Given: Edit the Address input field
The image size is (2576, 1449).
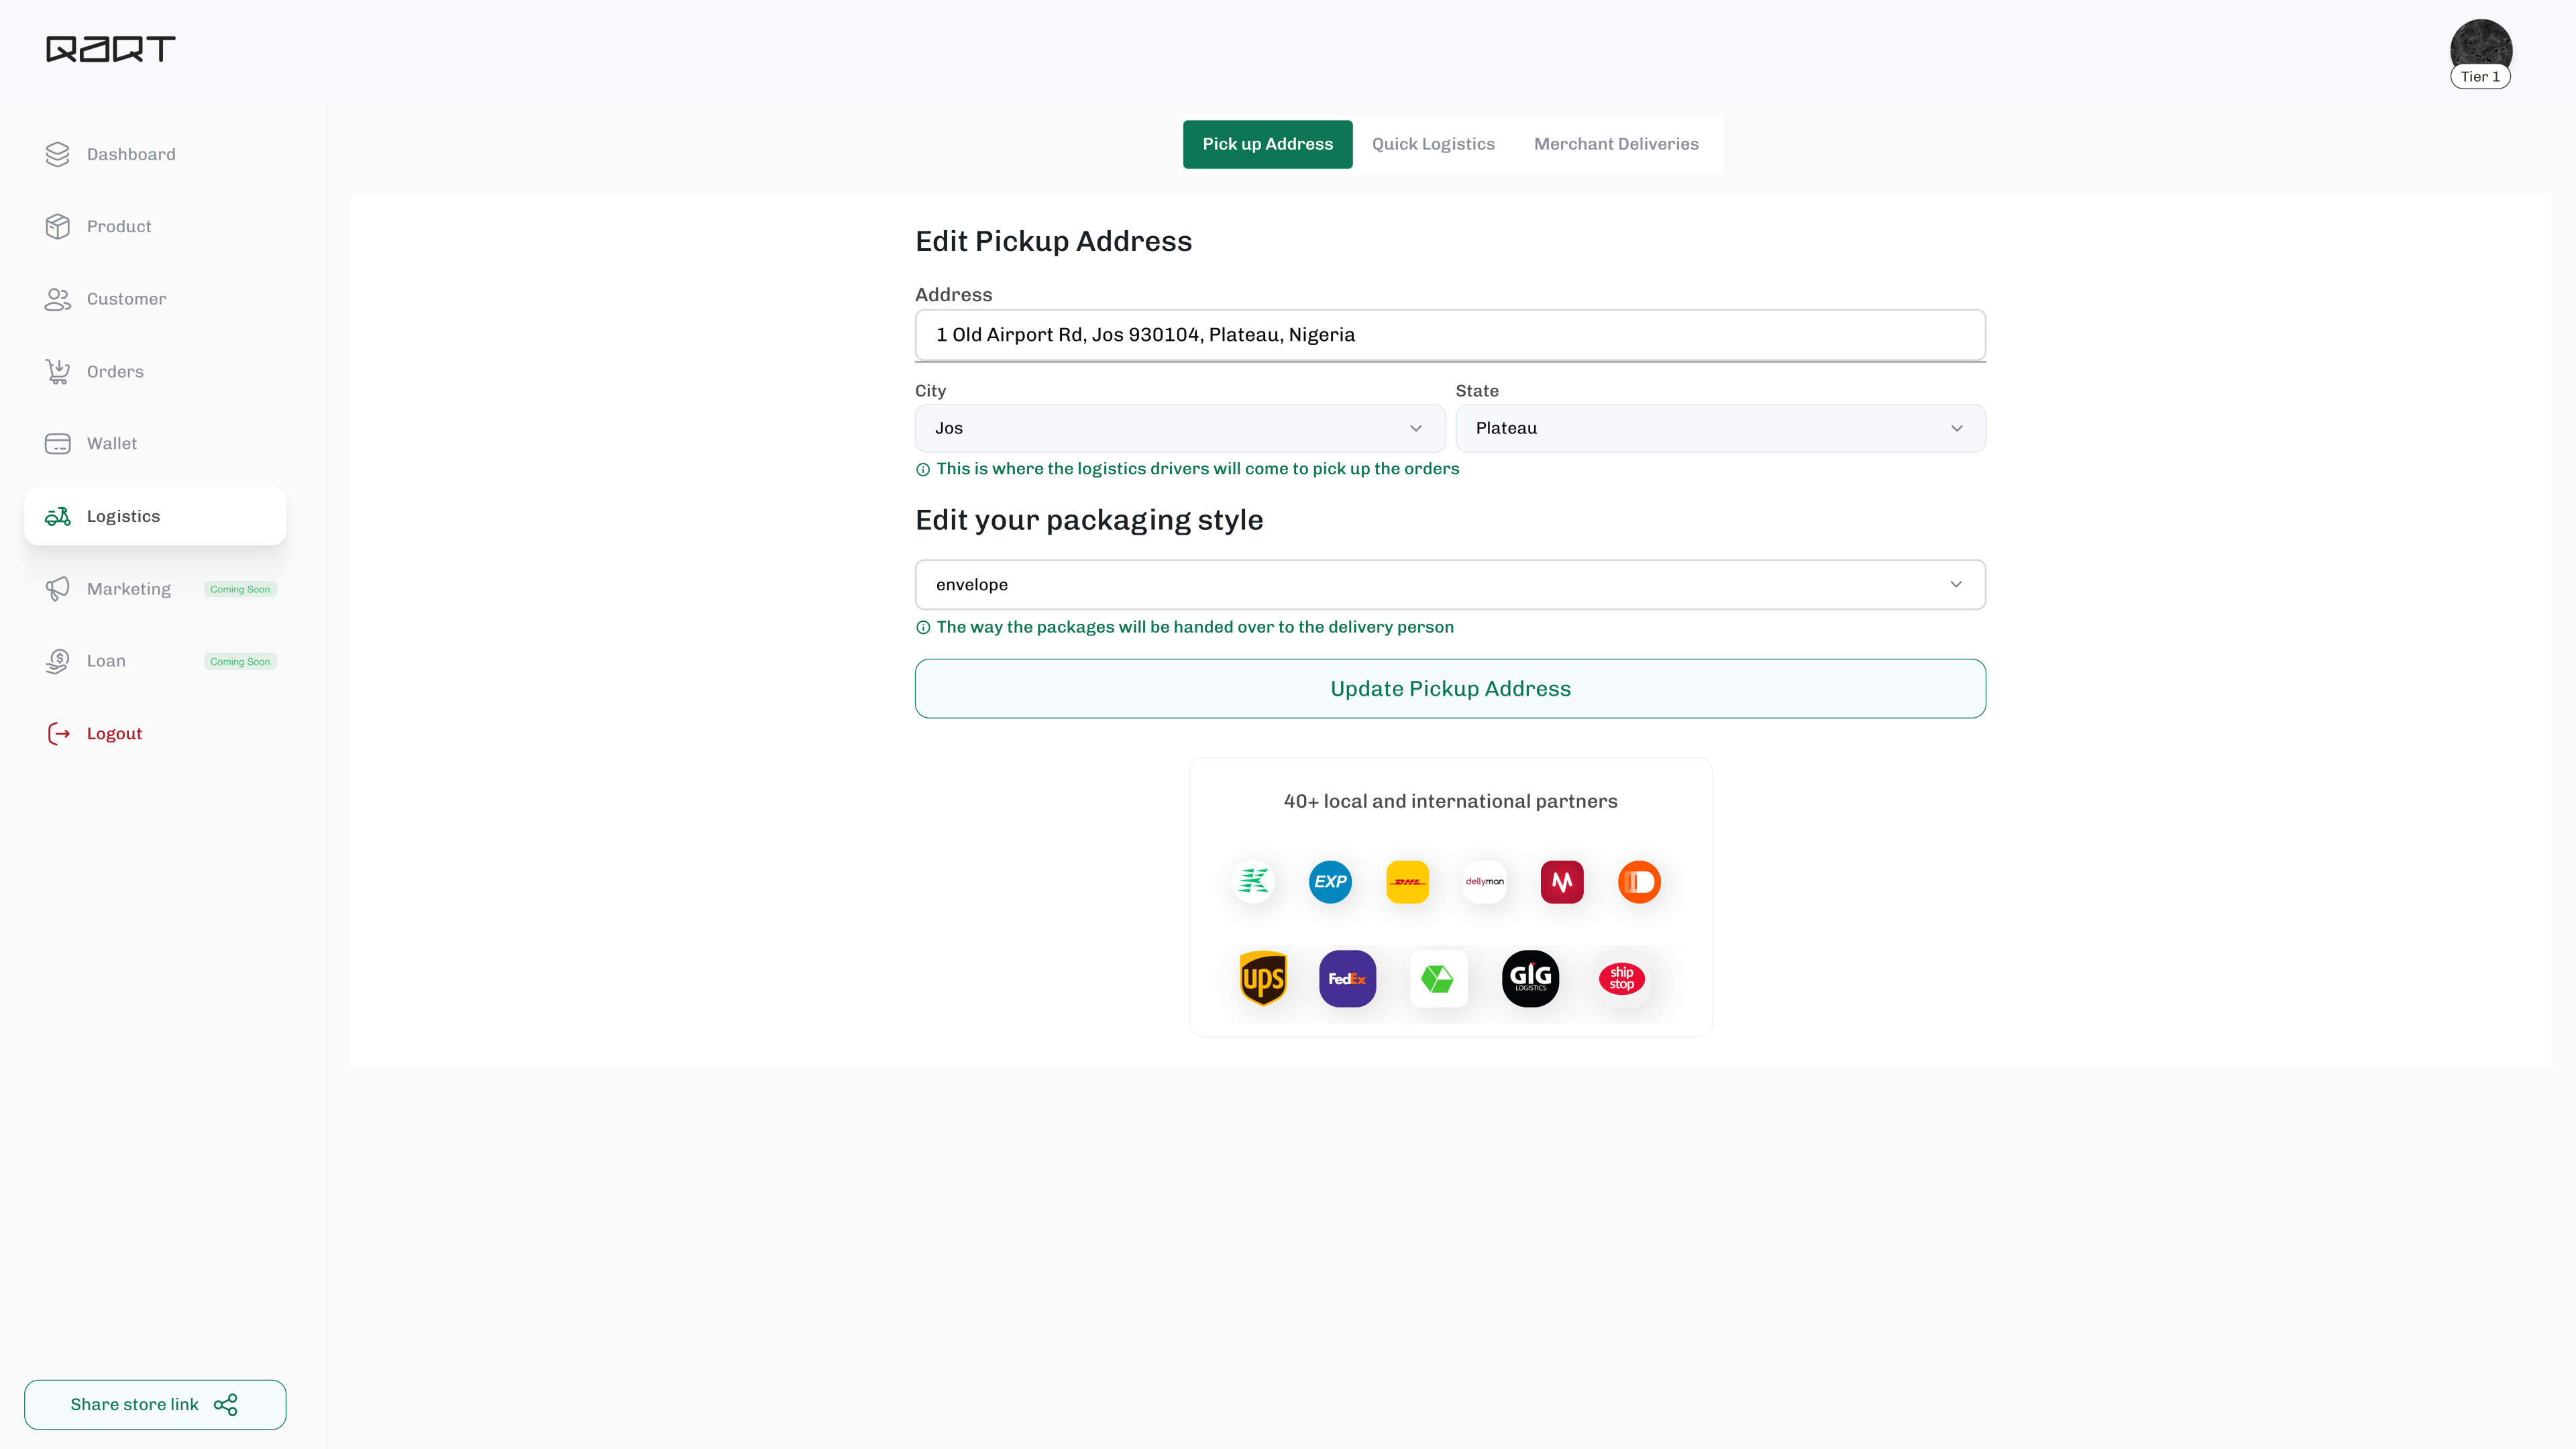Looking at the screenshot, I should coord(1449,335).
